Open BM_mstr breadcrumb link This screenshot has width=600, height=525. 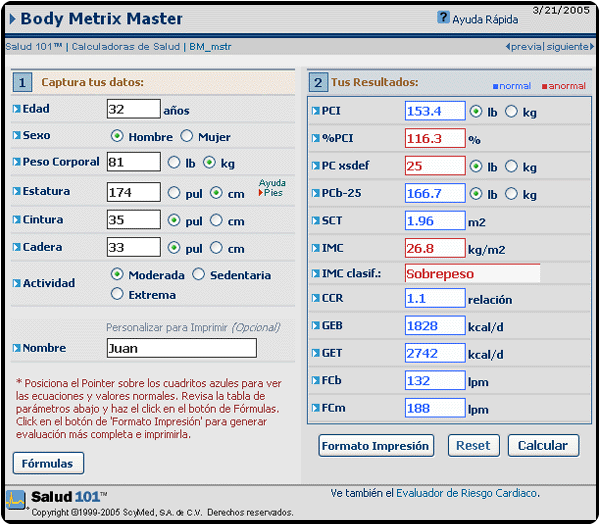tap(210, 47)
